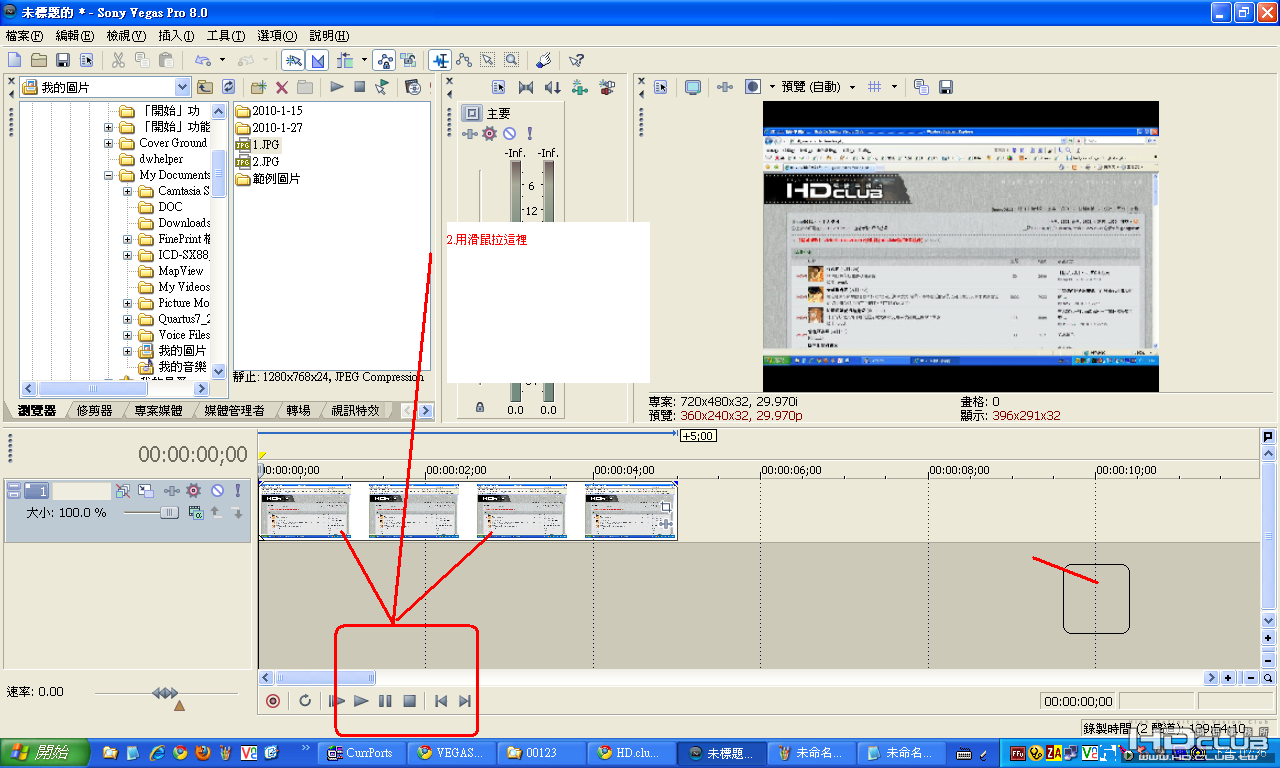Toggle the external monitor preview icon
Viewport: 1280px width, 768px height.
tap(692, 87)
